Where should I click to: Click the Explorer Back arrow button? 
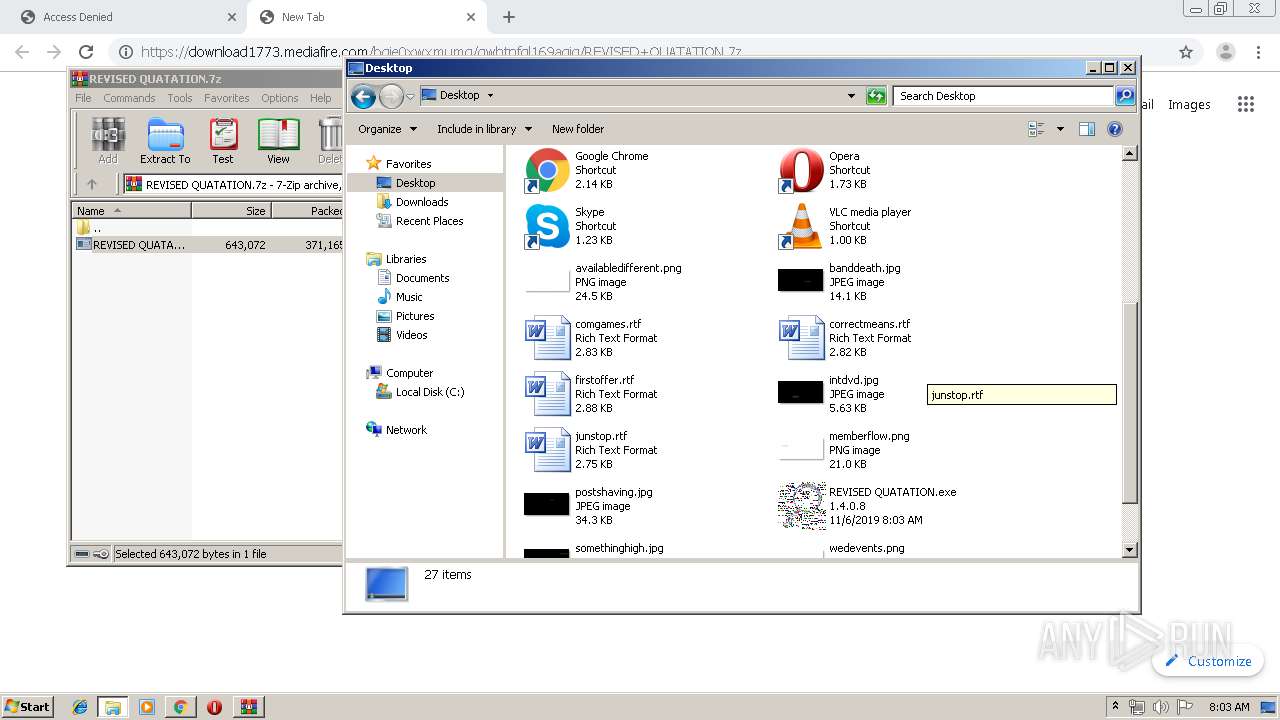tap(363, 96)
